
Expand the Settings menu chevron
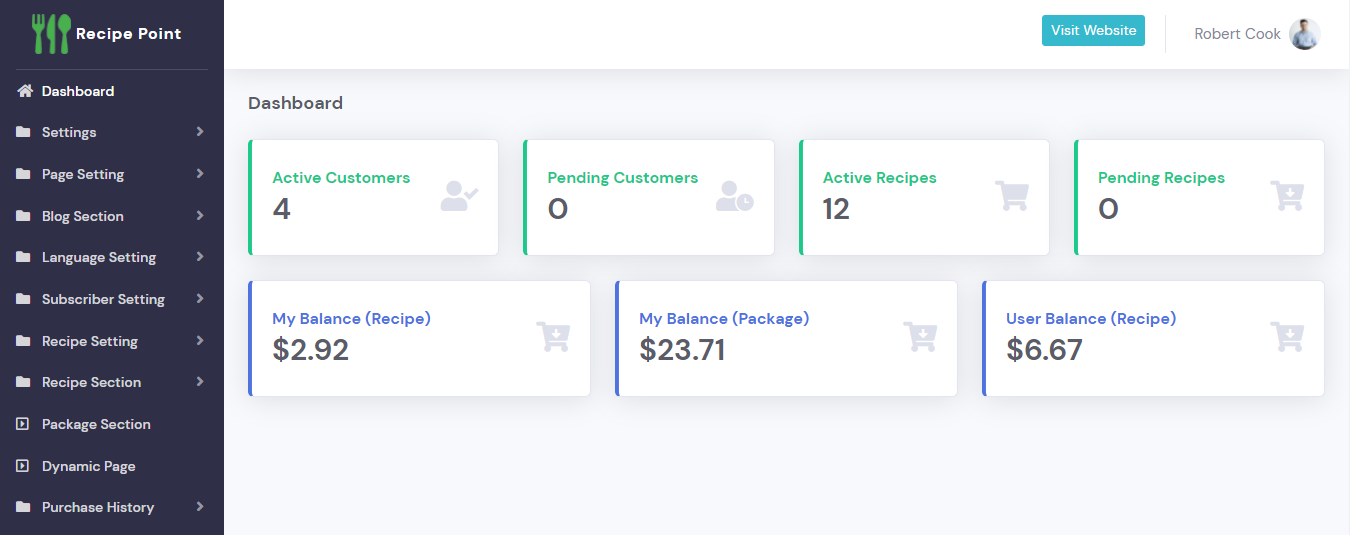click(x=200, y=132)
